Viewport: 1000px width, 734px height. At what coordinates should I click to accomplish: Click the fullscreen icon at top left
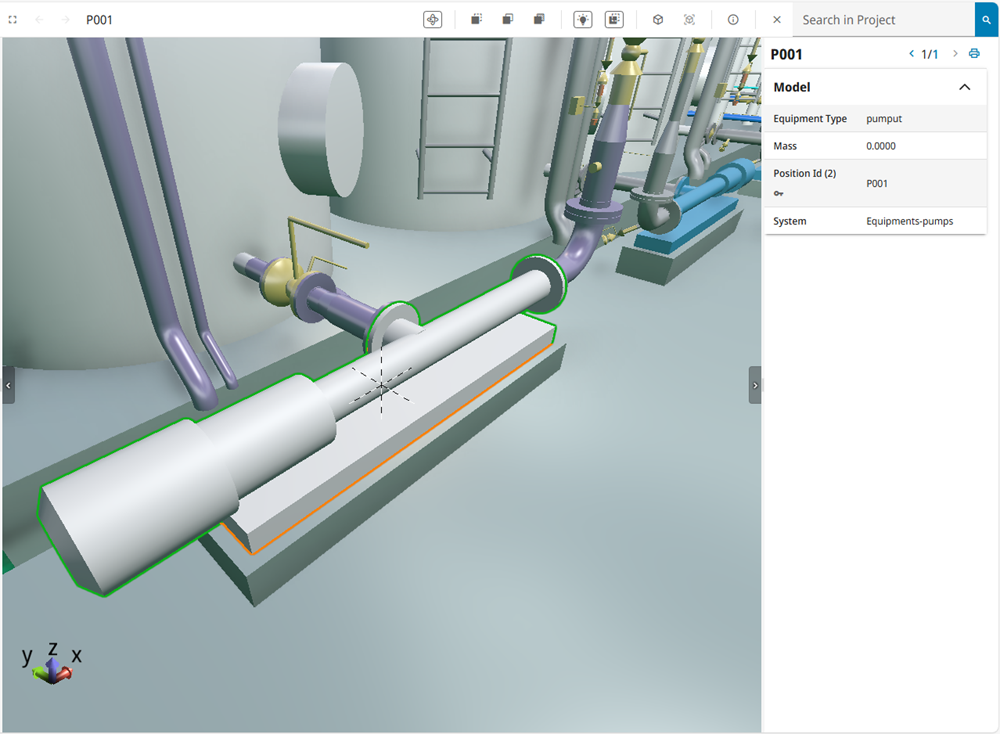coord(13,20)
